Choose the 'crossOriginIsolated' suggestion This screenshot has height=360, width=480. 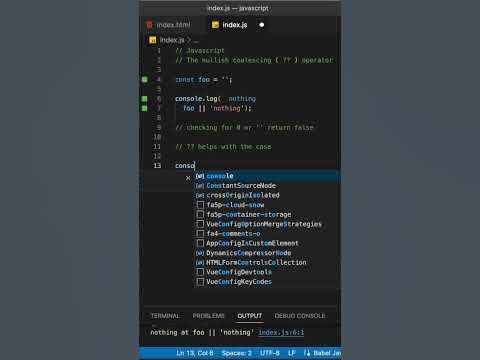(267, 195)
